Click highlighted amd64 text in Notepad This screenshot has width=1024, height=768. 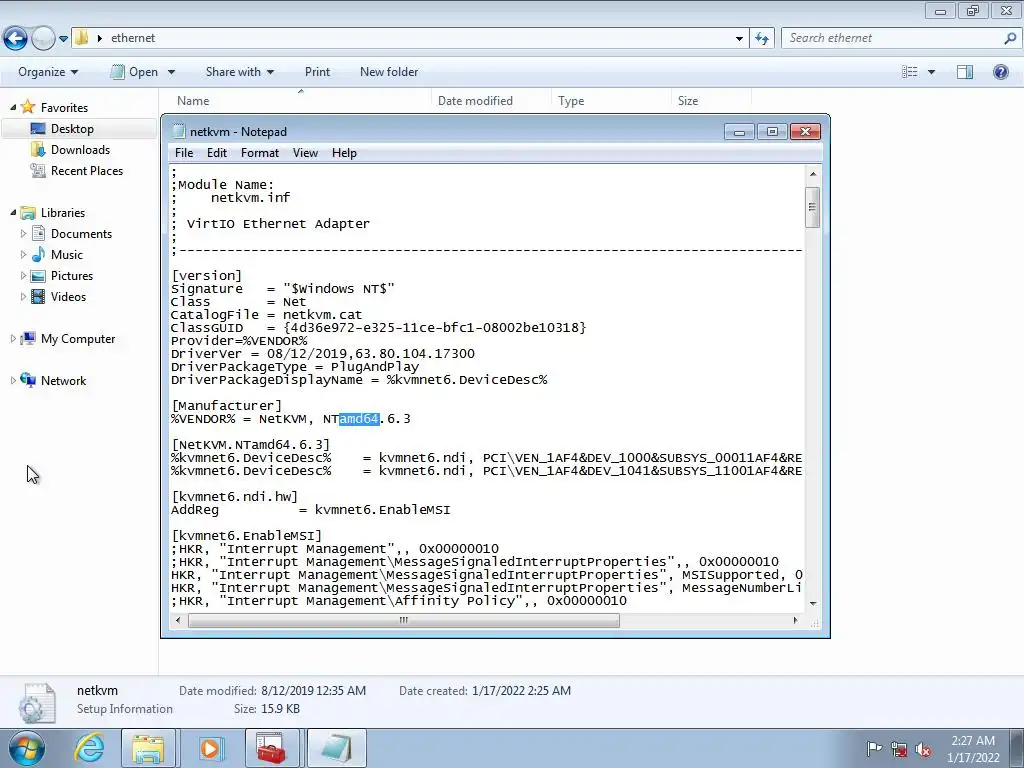point(359,419)
